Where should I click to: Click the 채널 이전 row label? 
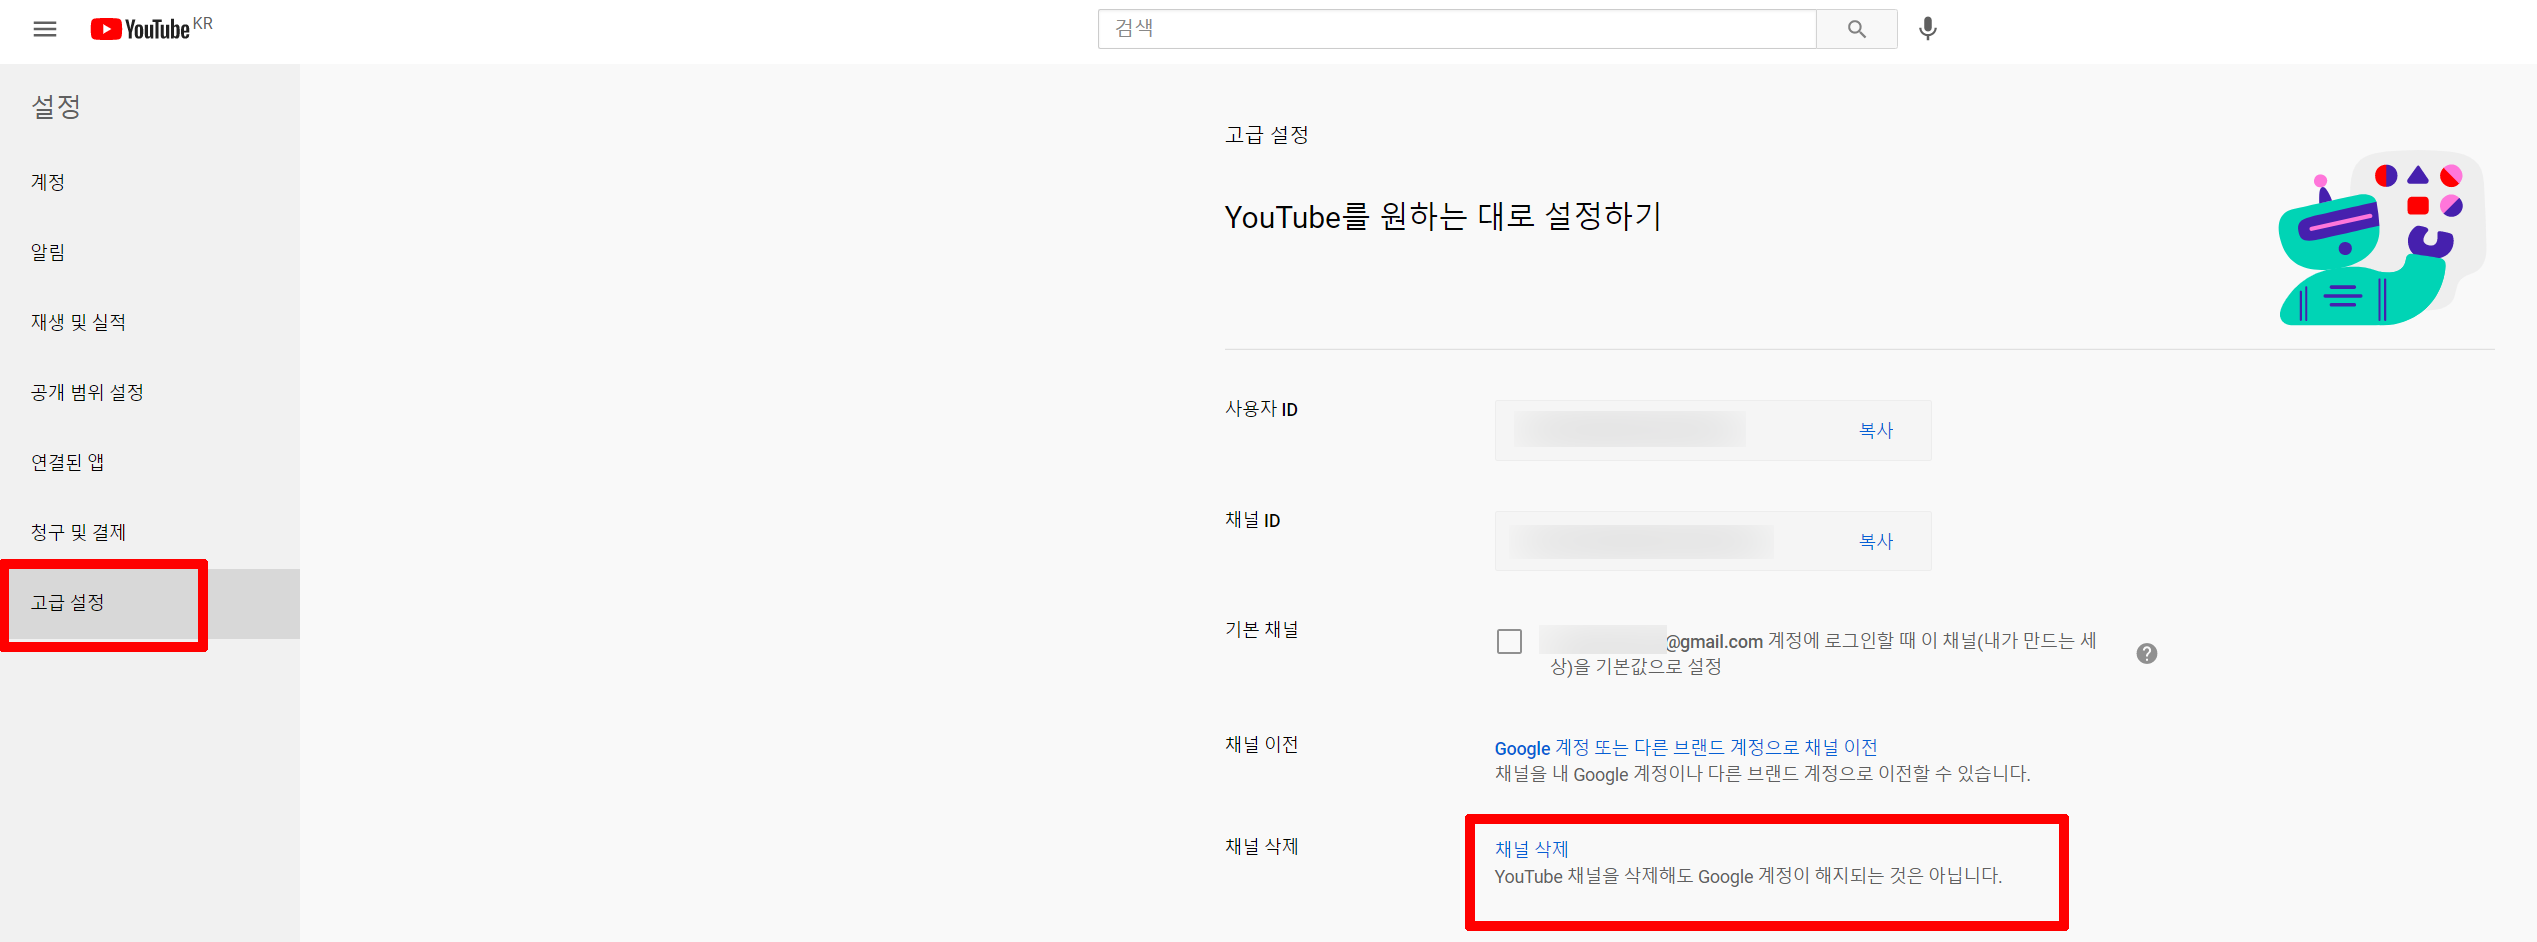[x=1261, y=744]
